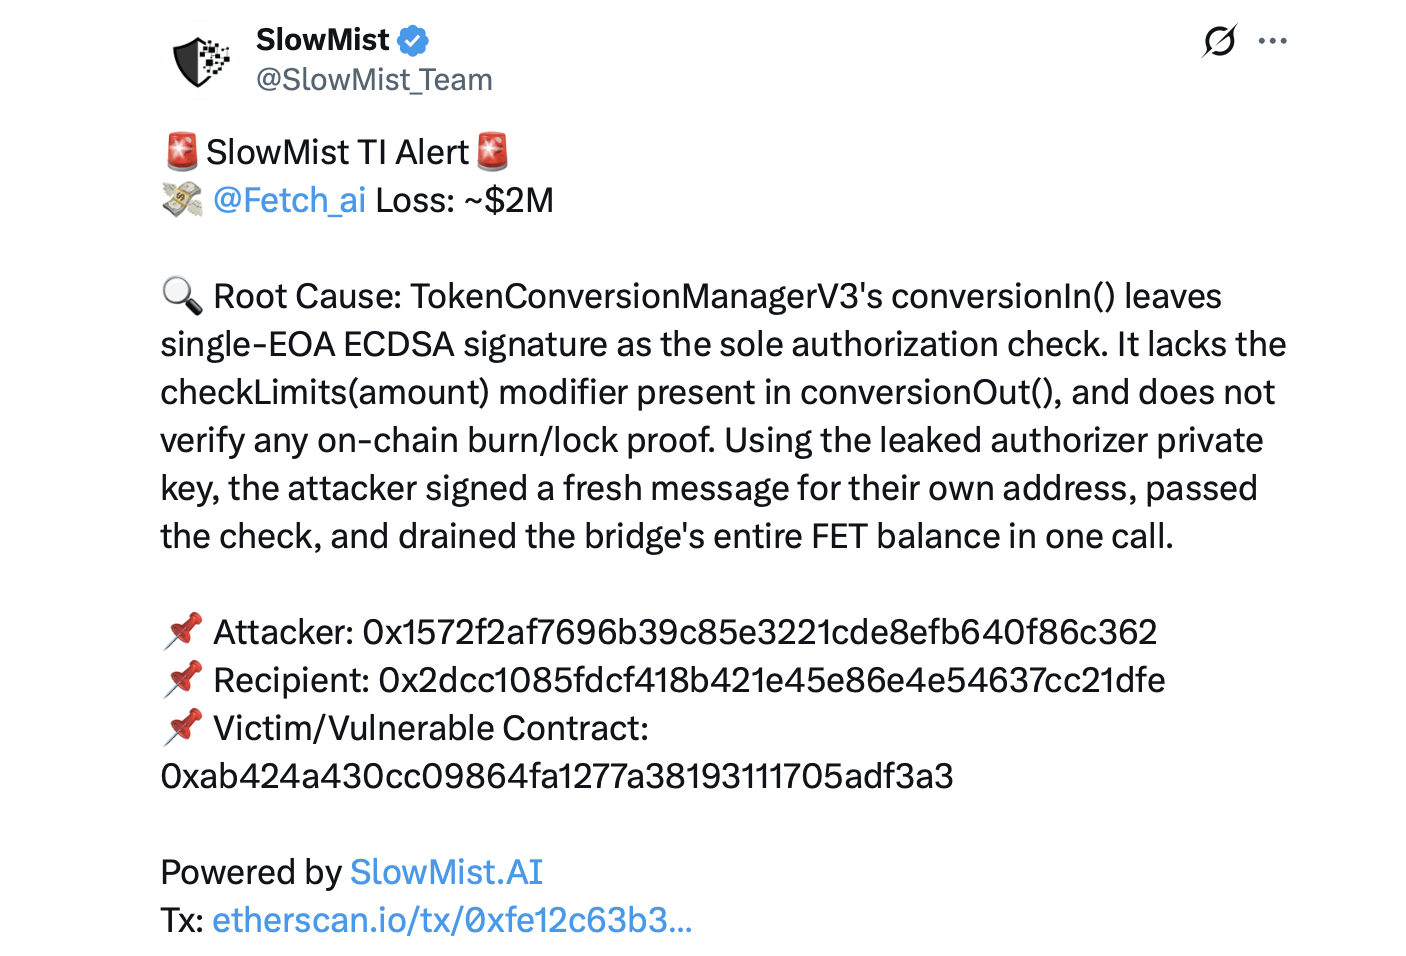Image resolution: width=1406 pixels, height=956 pixels.
Task: Click the flying money emoji icon
Action: coord(182,200)
